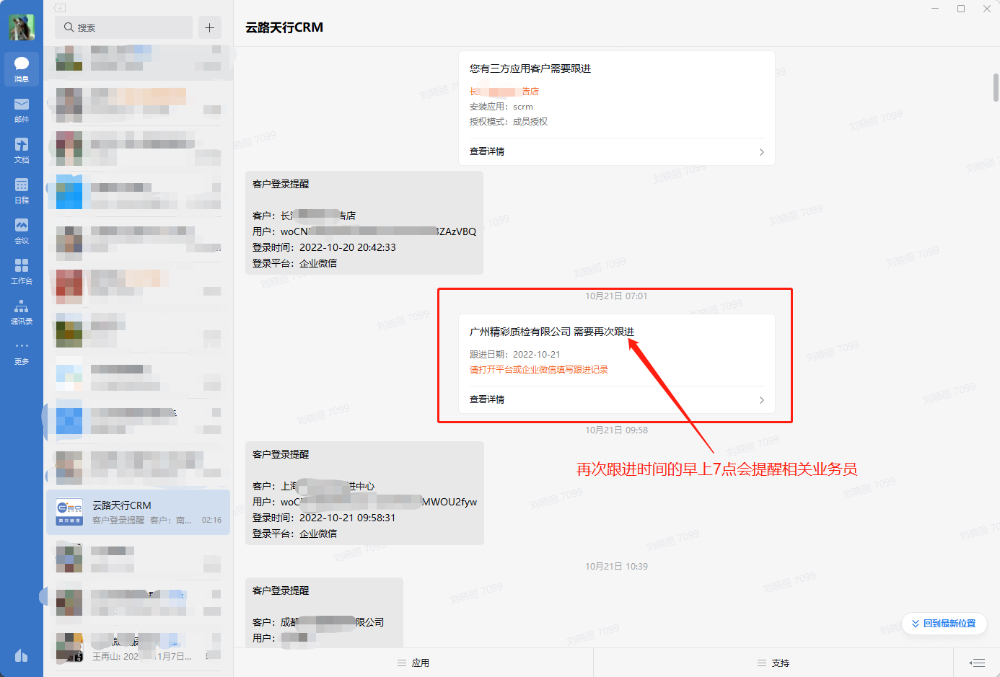This screenshot has width=1000, height=677.
Task: Click the 您有三方应用客户需要跟进 card title
Action: (530, 68)
